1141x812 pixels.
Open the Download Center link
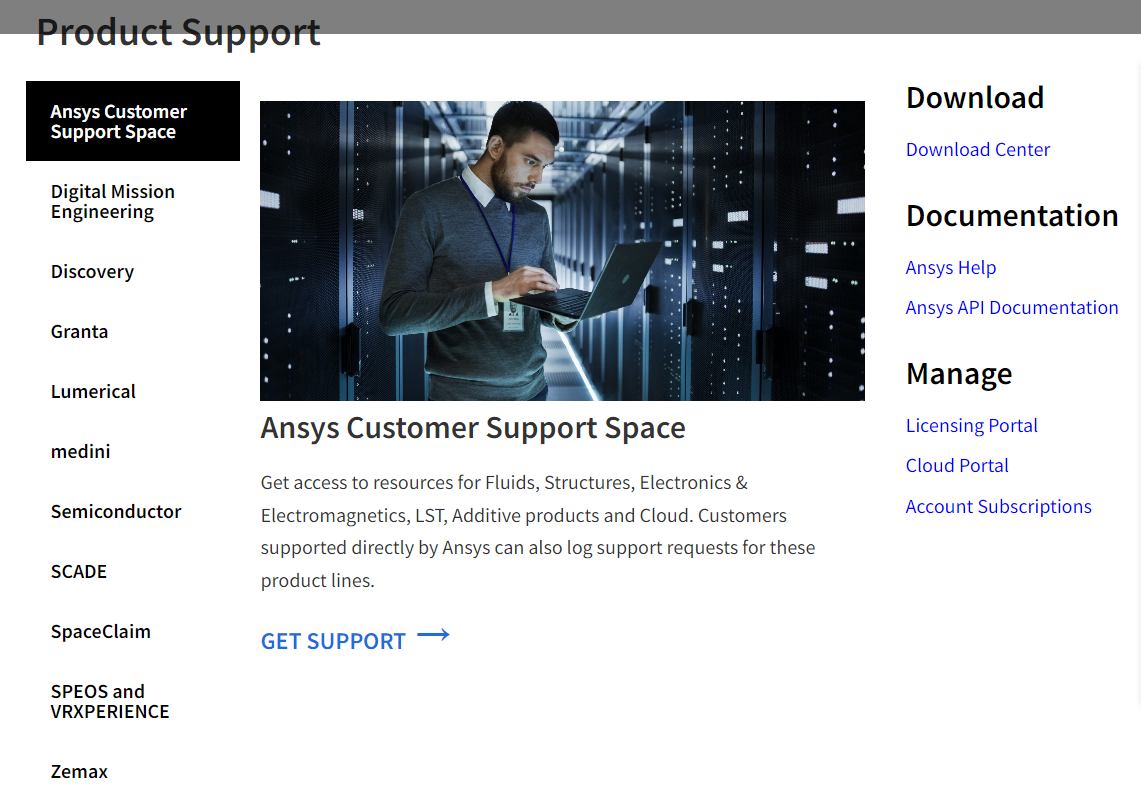[x=977, y=150]
